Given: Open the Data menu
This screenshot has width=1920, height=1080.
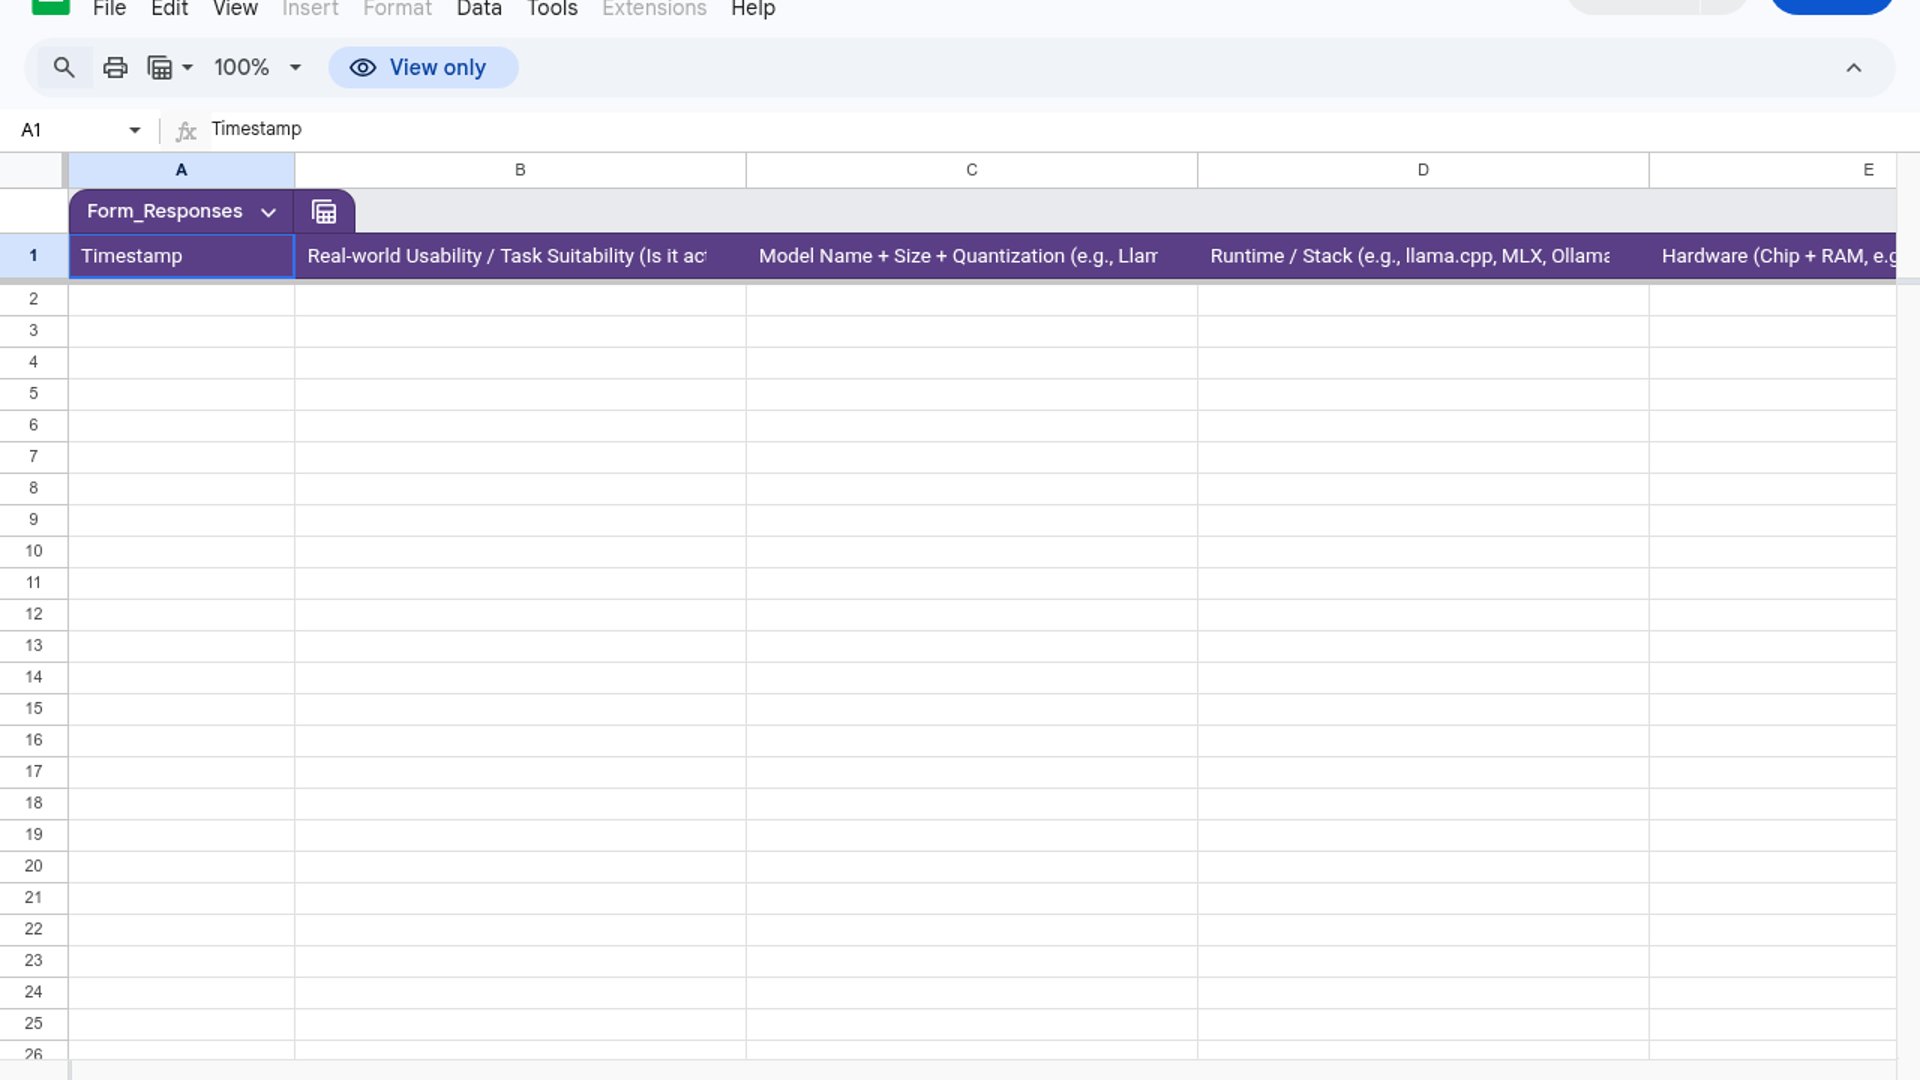Looking at the screenshot, I should (479, 9).
